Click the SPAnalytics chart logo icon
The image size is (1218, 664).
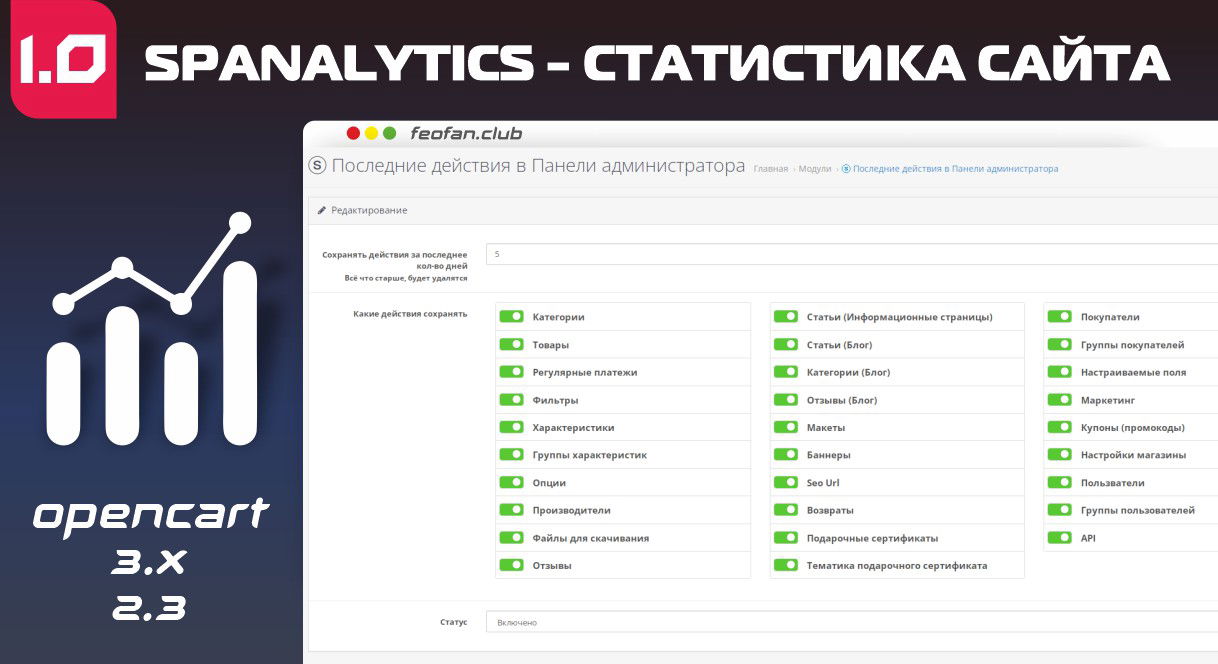click(x=152, y=330)
